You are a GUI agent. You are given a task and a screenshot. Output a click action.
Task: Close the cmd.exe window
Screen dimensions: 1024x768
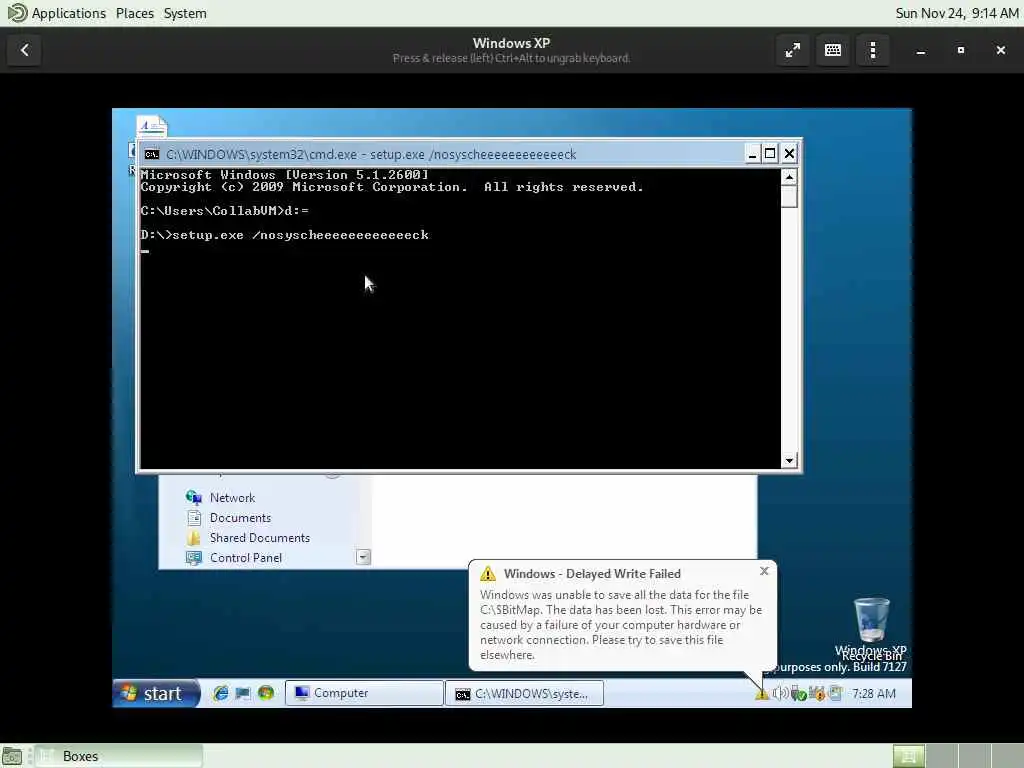point(789,153)
